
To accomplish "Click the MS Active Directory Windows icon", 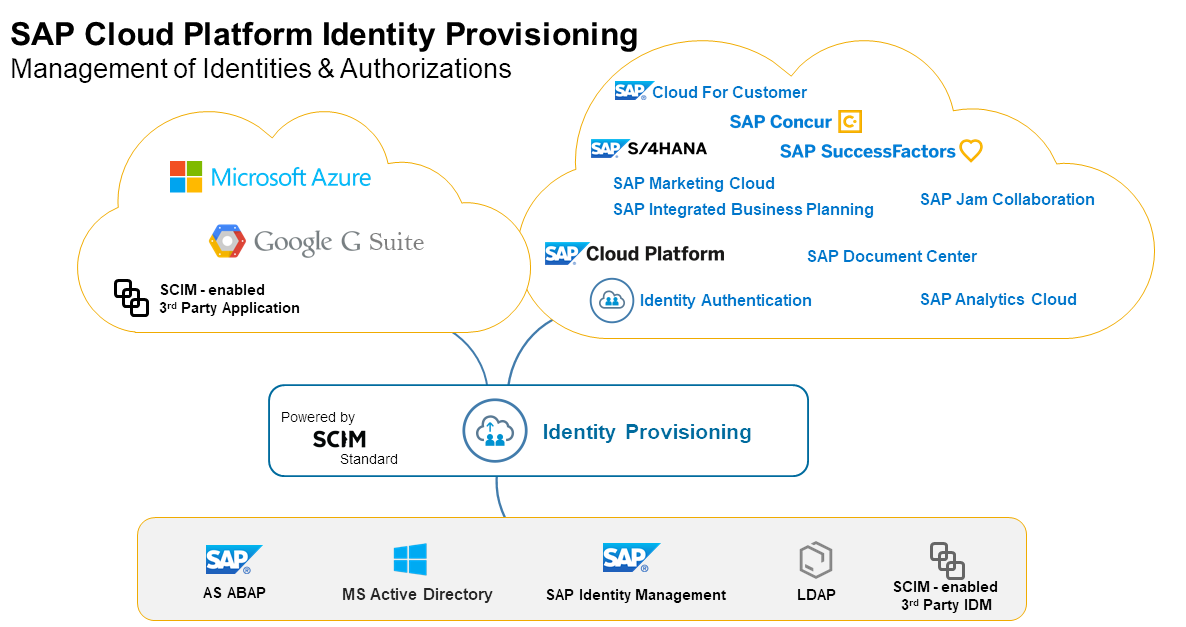I will coord(410,560).
